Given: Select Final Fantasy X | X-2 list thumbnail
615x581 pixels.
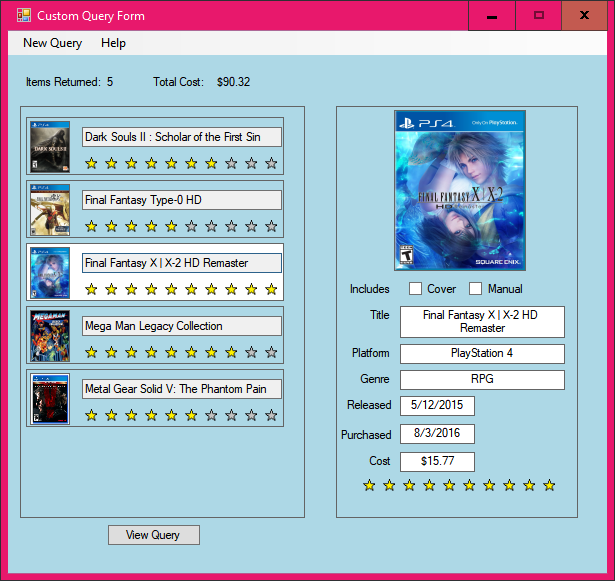Looking at the screenshot, I should pos(50,273).
